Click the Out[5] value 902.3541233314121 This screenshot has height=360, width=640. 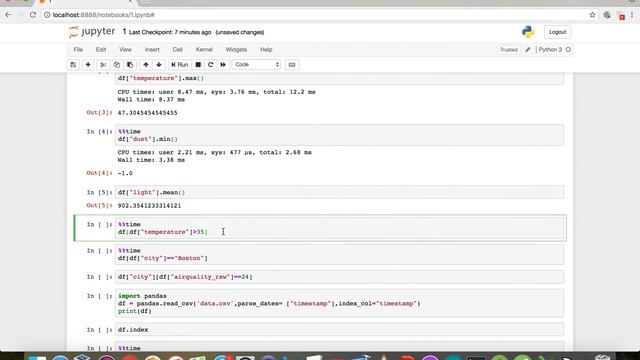tap(149, 205)
